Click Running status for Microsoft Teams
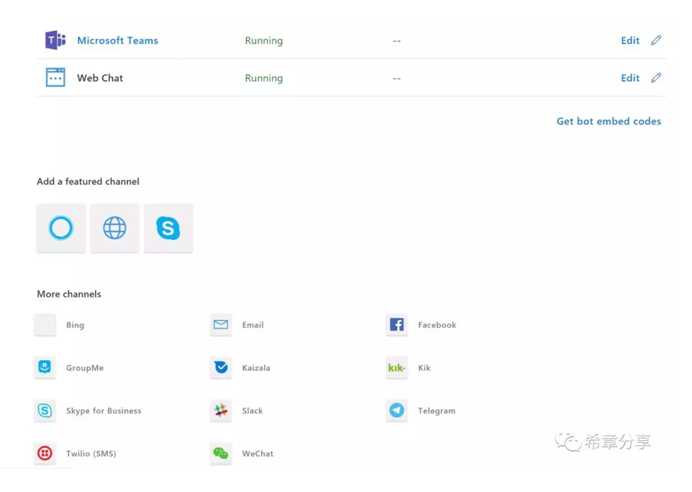This screenshot has height=492, width=692. (x=264, y=41)
